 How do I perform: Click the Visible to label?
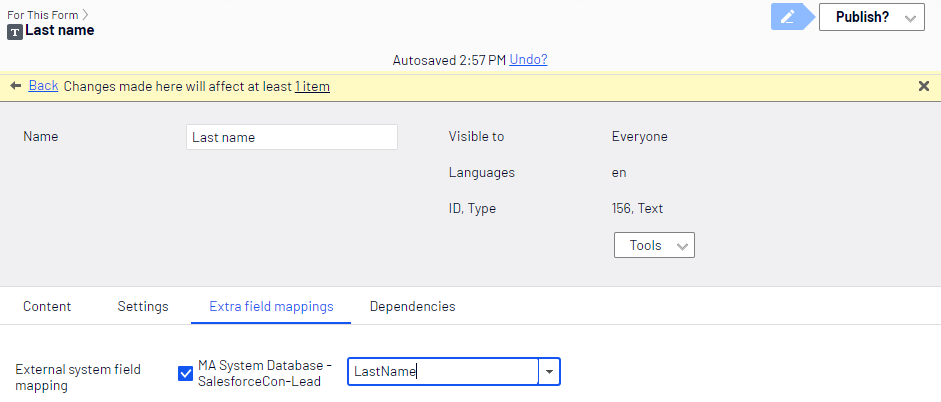coord(477,137)
